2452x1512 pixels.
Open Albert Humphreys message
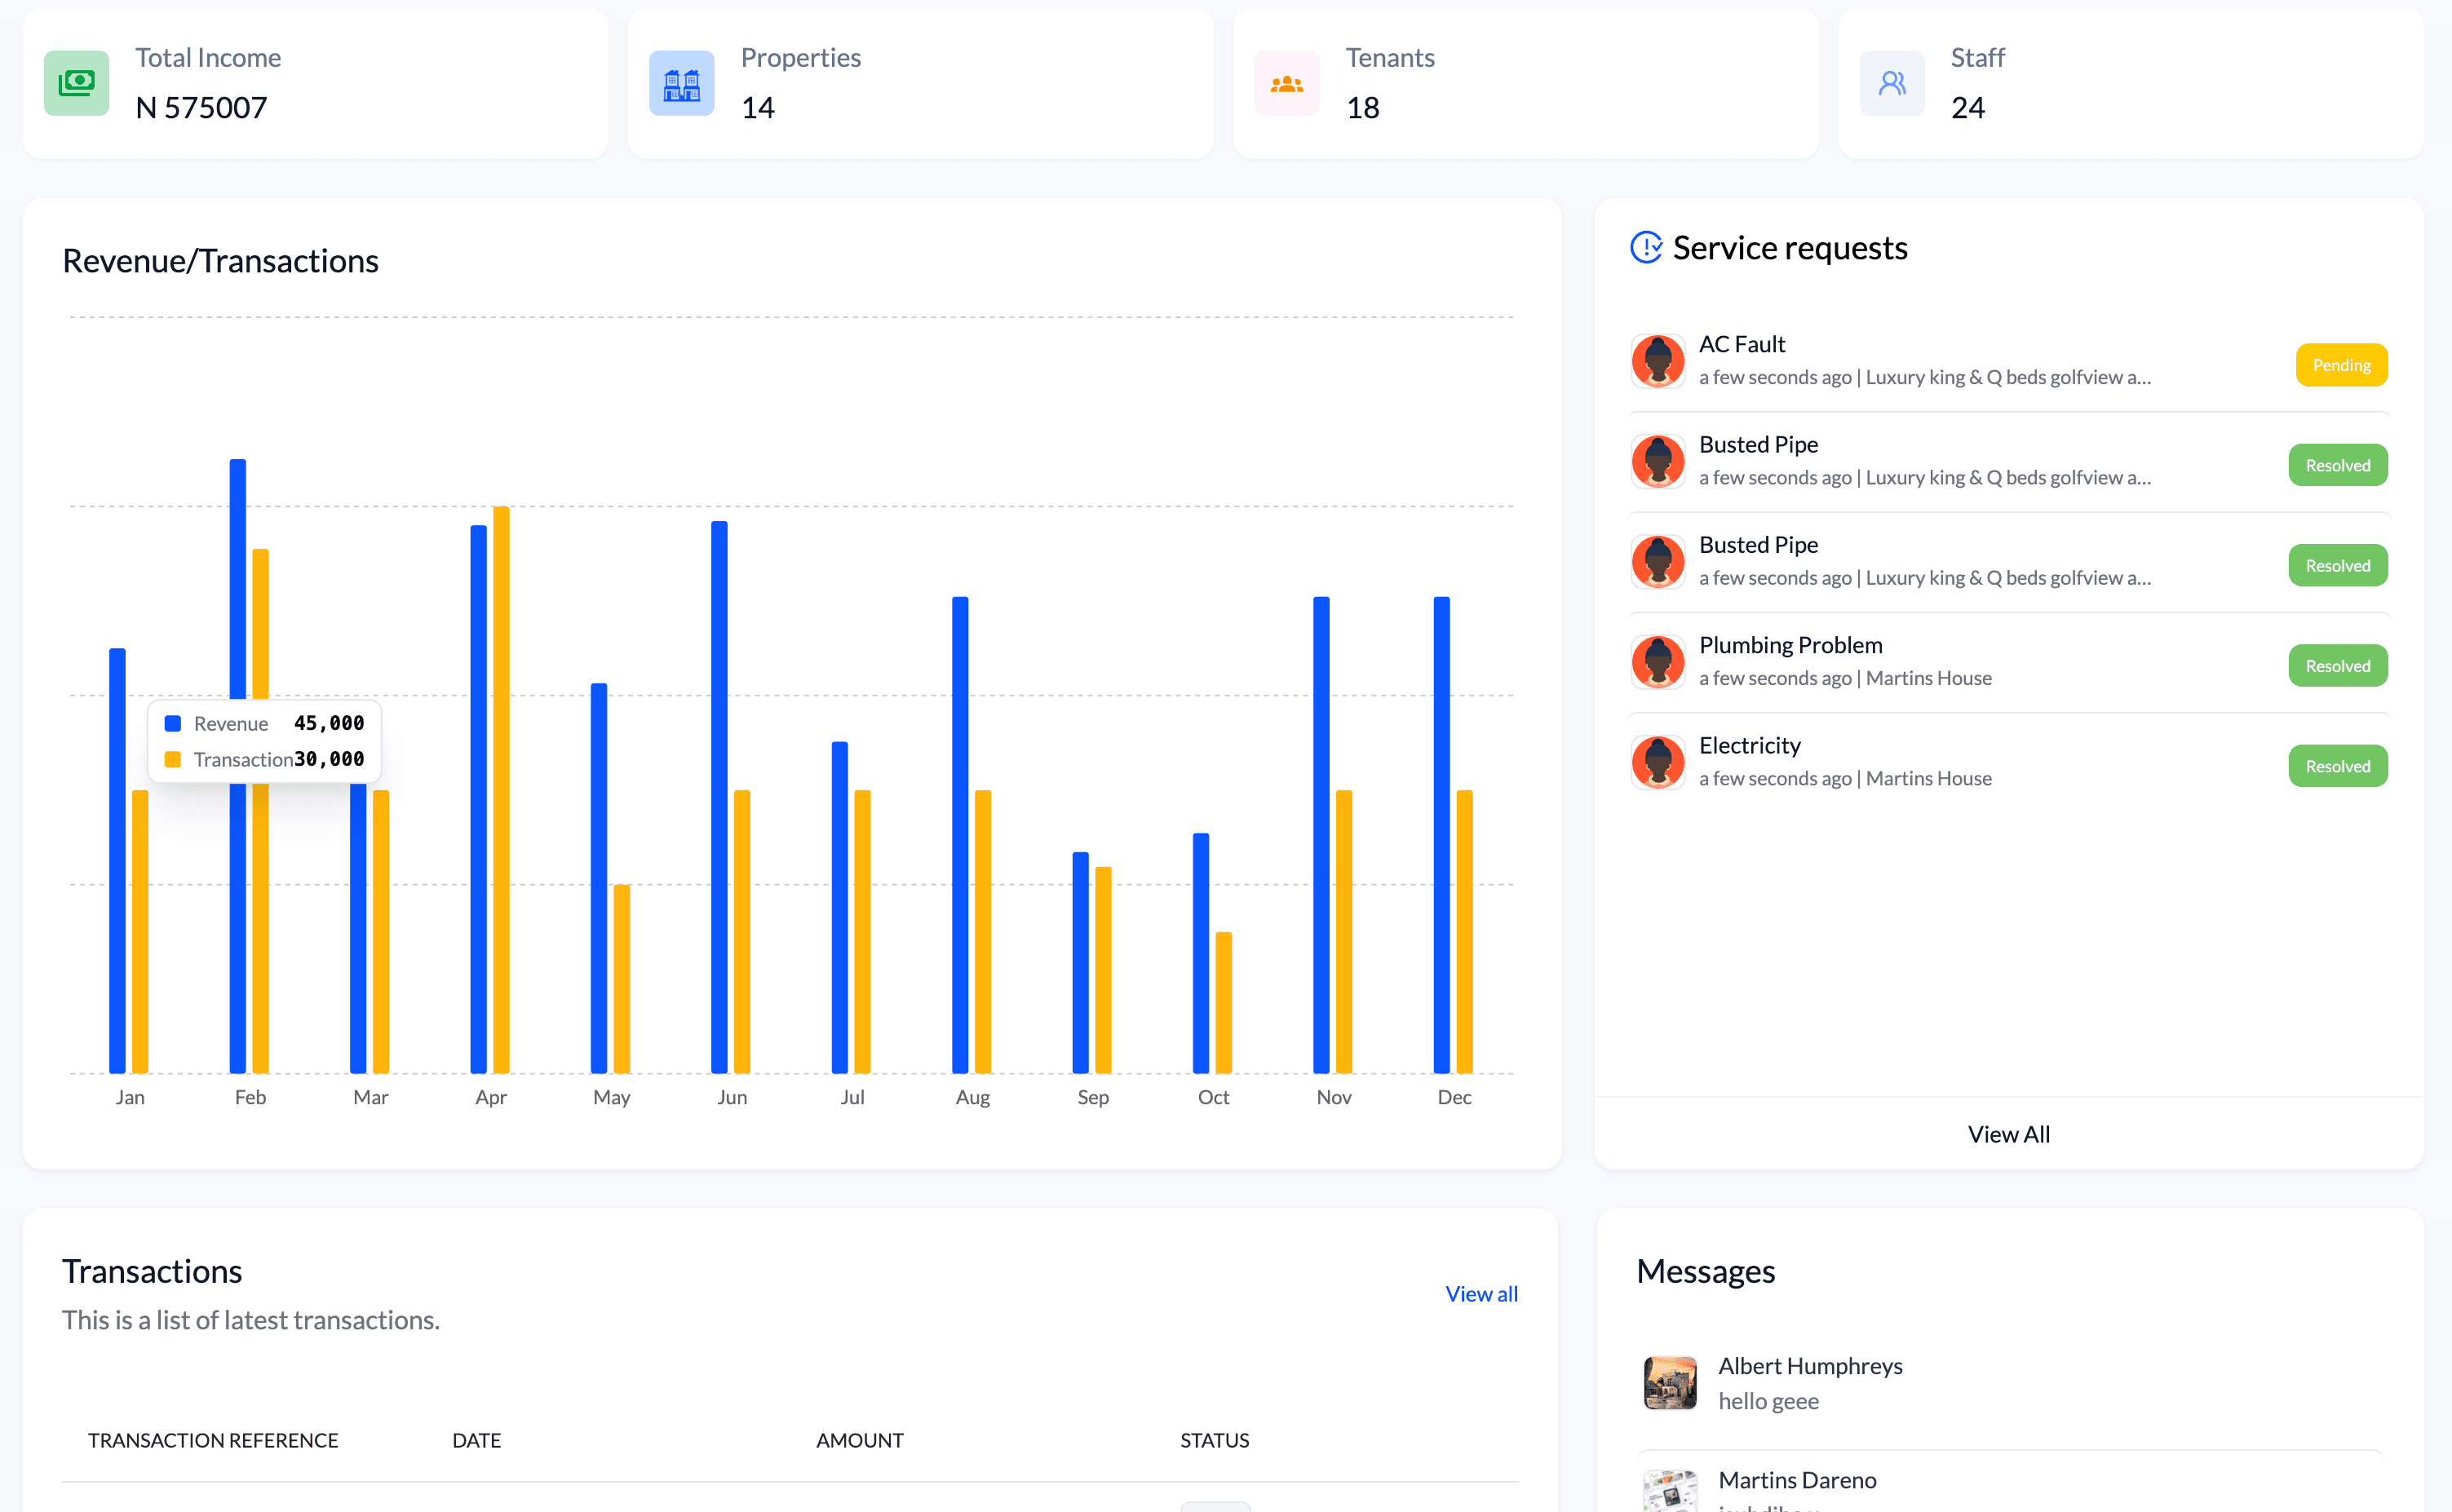(2008, 1383)
